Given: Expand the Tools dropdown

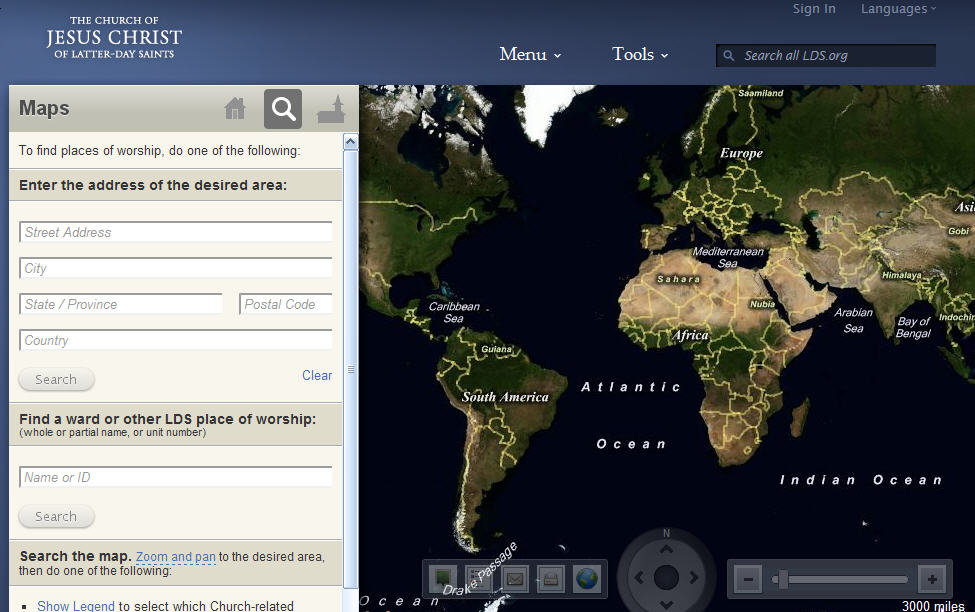Looking at the screenshot, I should coord(640,55).
